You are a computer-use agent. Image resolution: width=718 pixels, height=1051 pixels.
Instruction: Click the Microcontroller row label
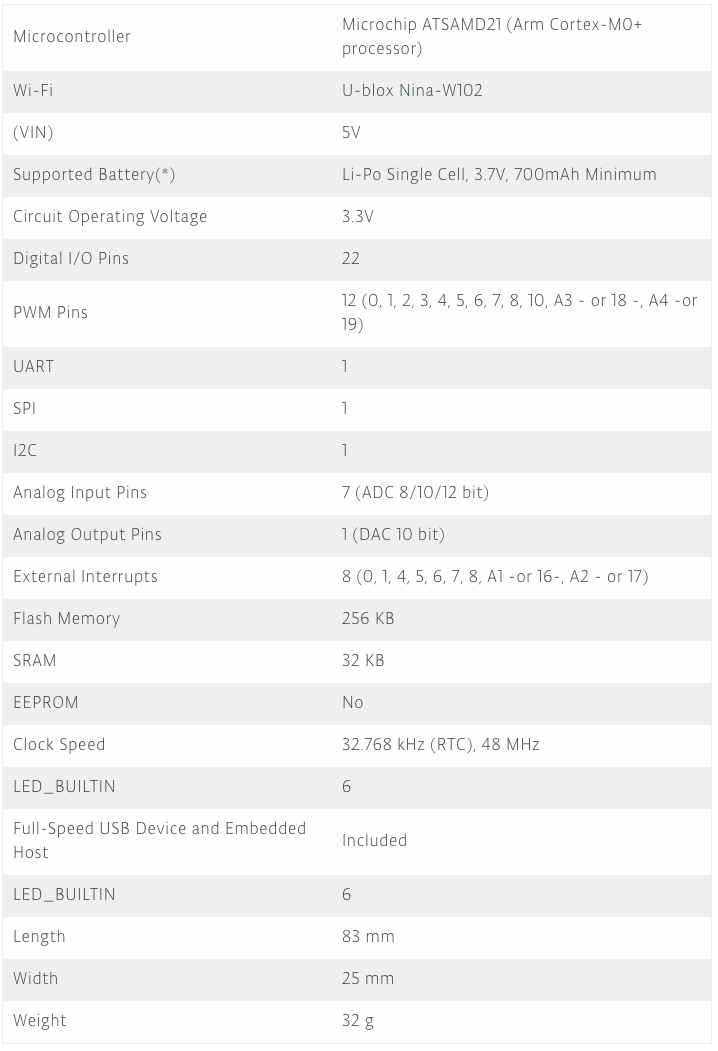pos(72,36)
